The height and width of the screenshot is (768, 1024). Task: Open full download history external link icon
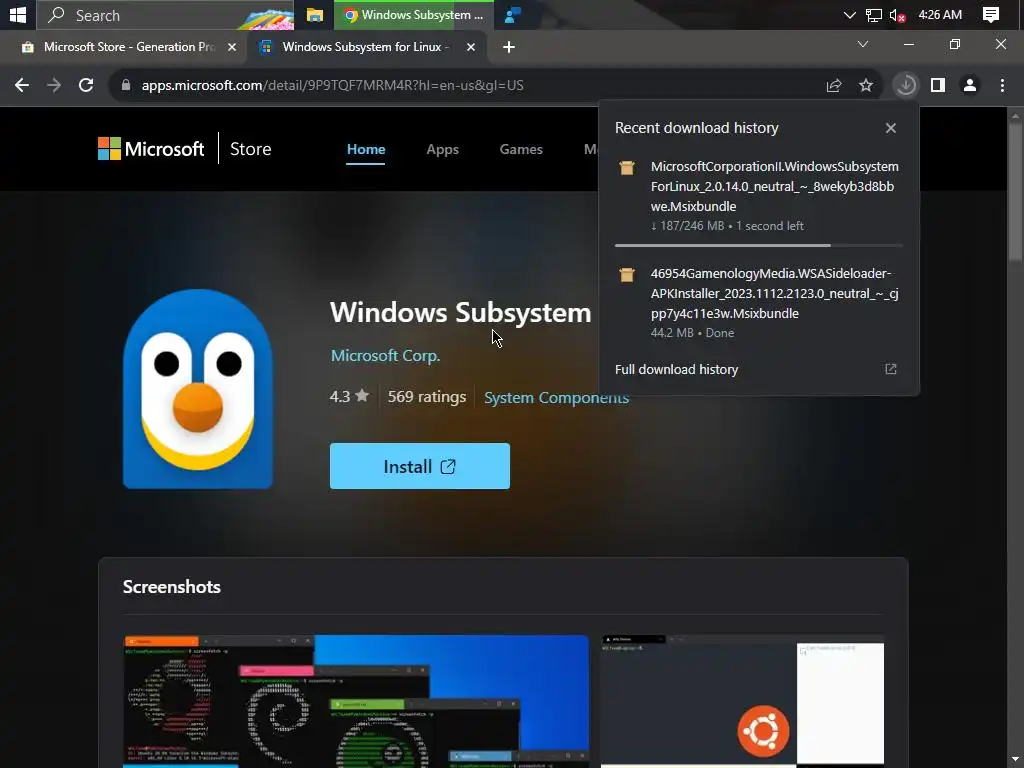pos(891,369)
